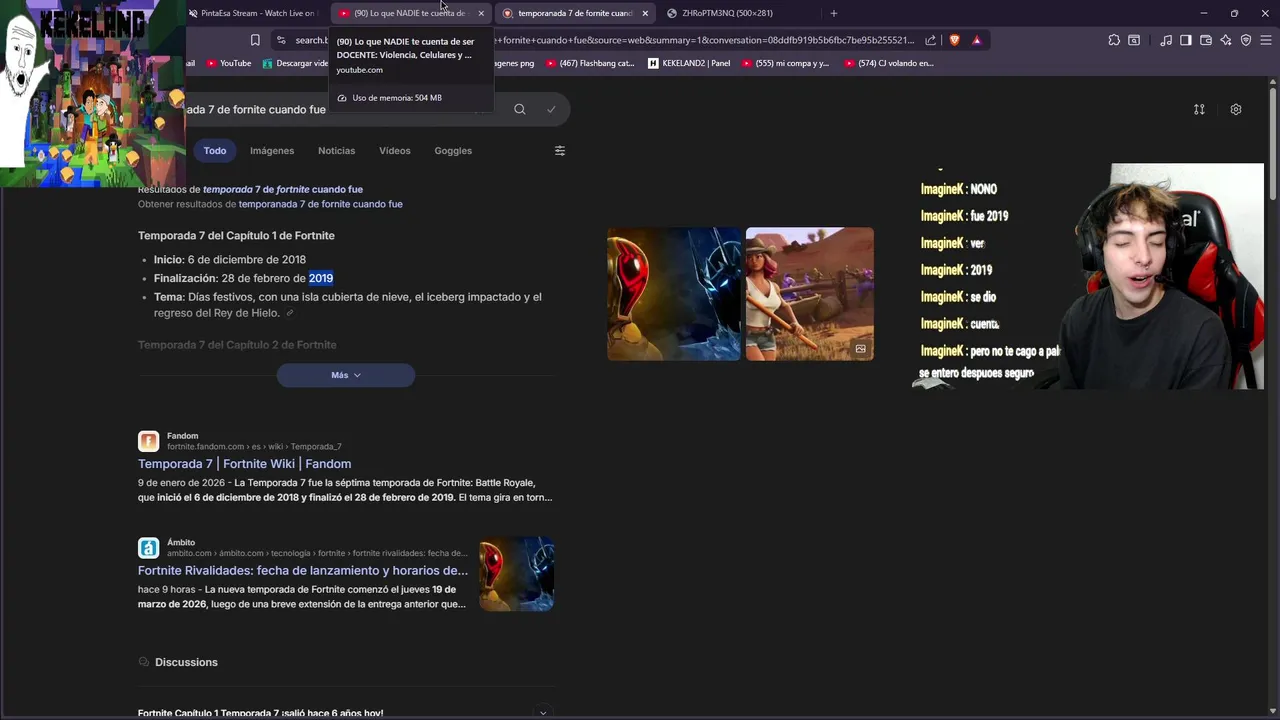Open the Brave Wallet icon

click(1206, 40)
